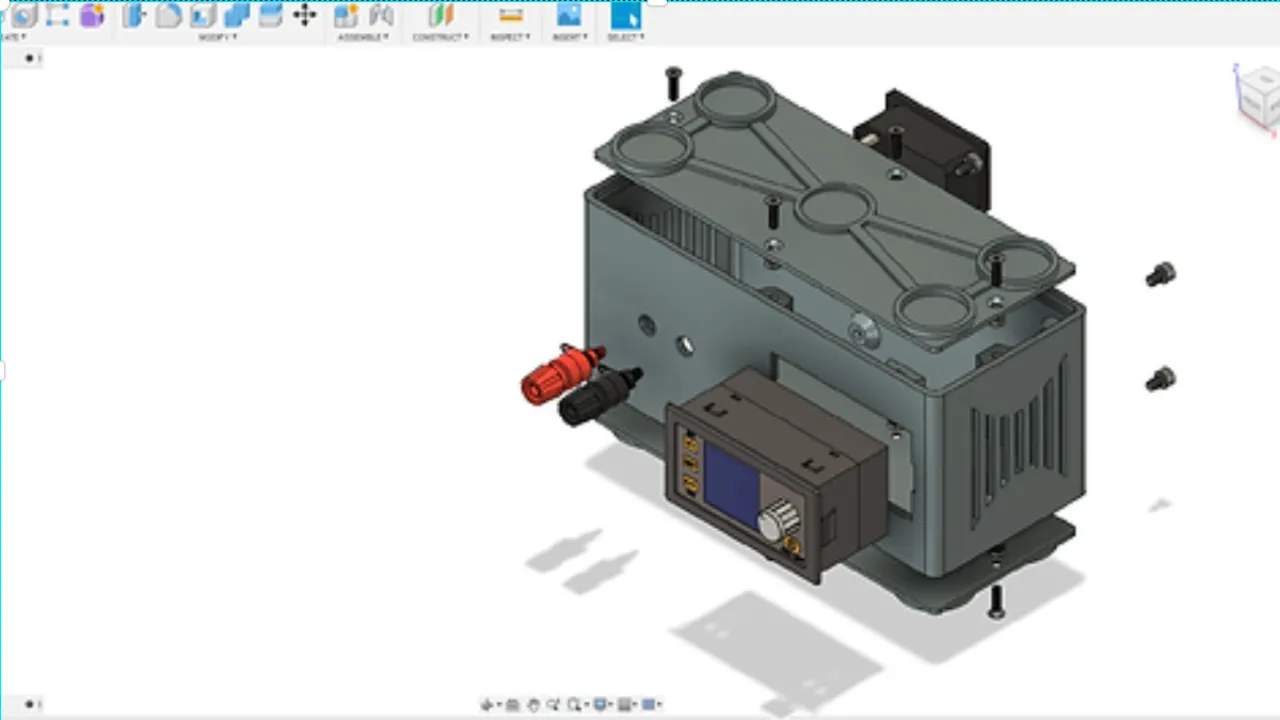Click the Measure ruler icon
1280x720 pixels.
[511, 15]
